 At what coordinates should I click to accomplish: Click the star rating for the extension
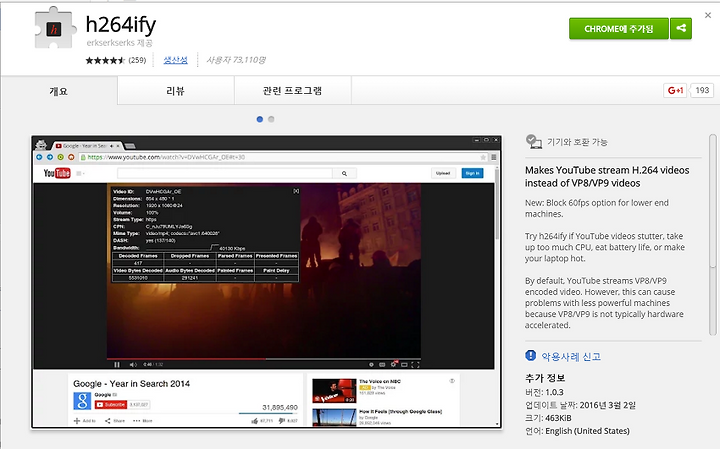(105, 60)
